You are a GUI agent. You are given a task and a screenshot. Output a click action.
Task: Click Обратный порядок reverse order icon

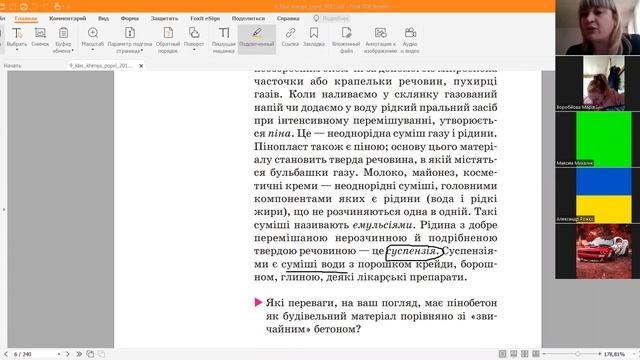point(168,33)
